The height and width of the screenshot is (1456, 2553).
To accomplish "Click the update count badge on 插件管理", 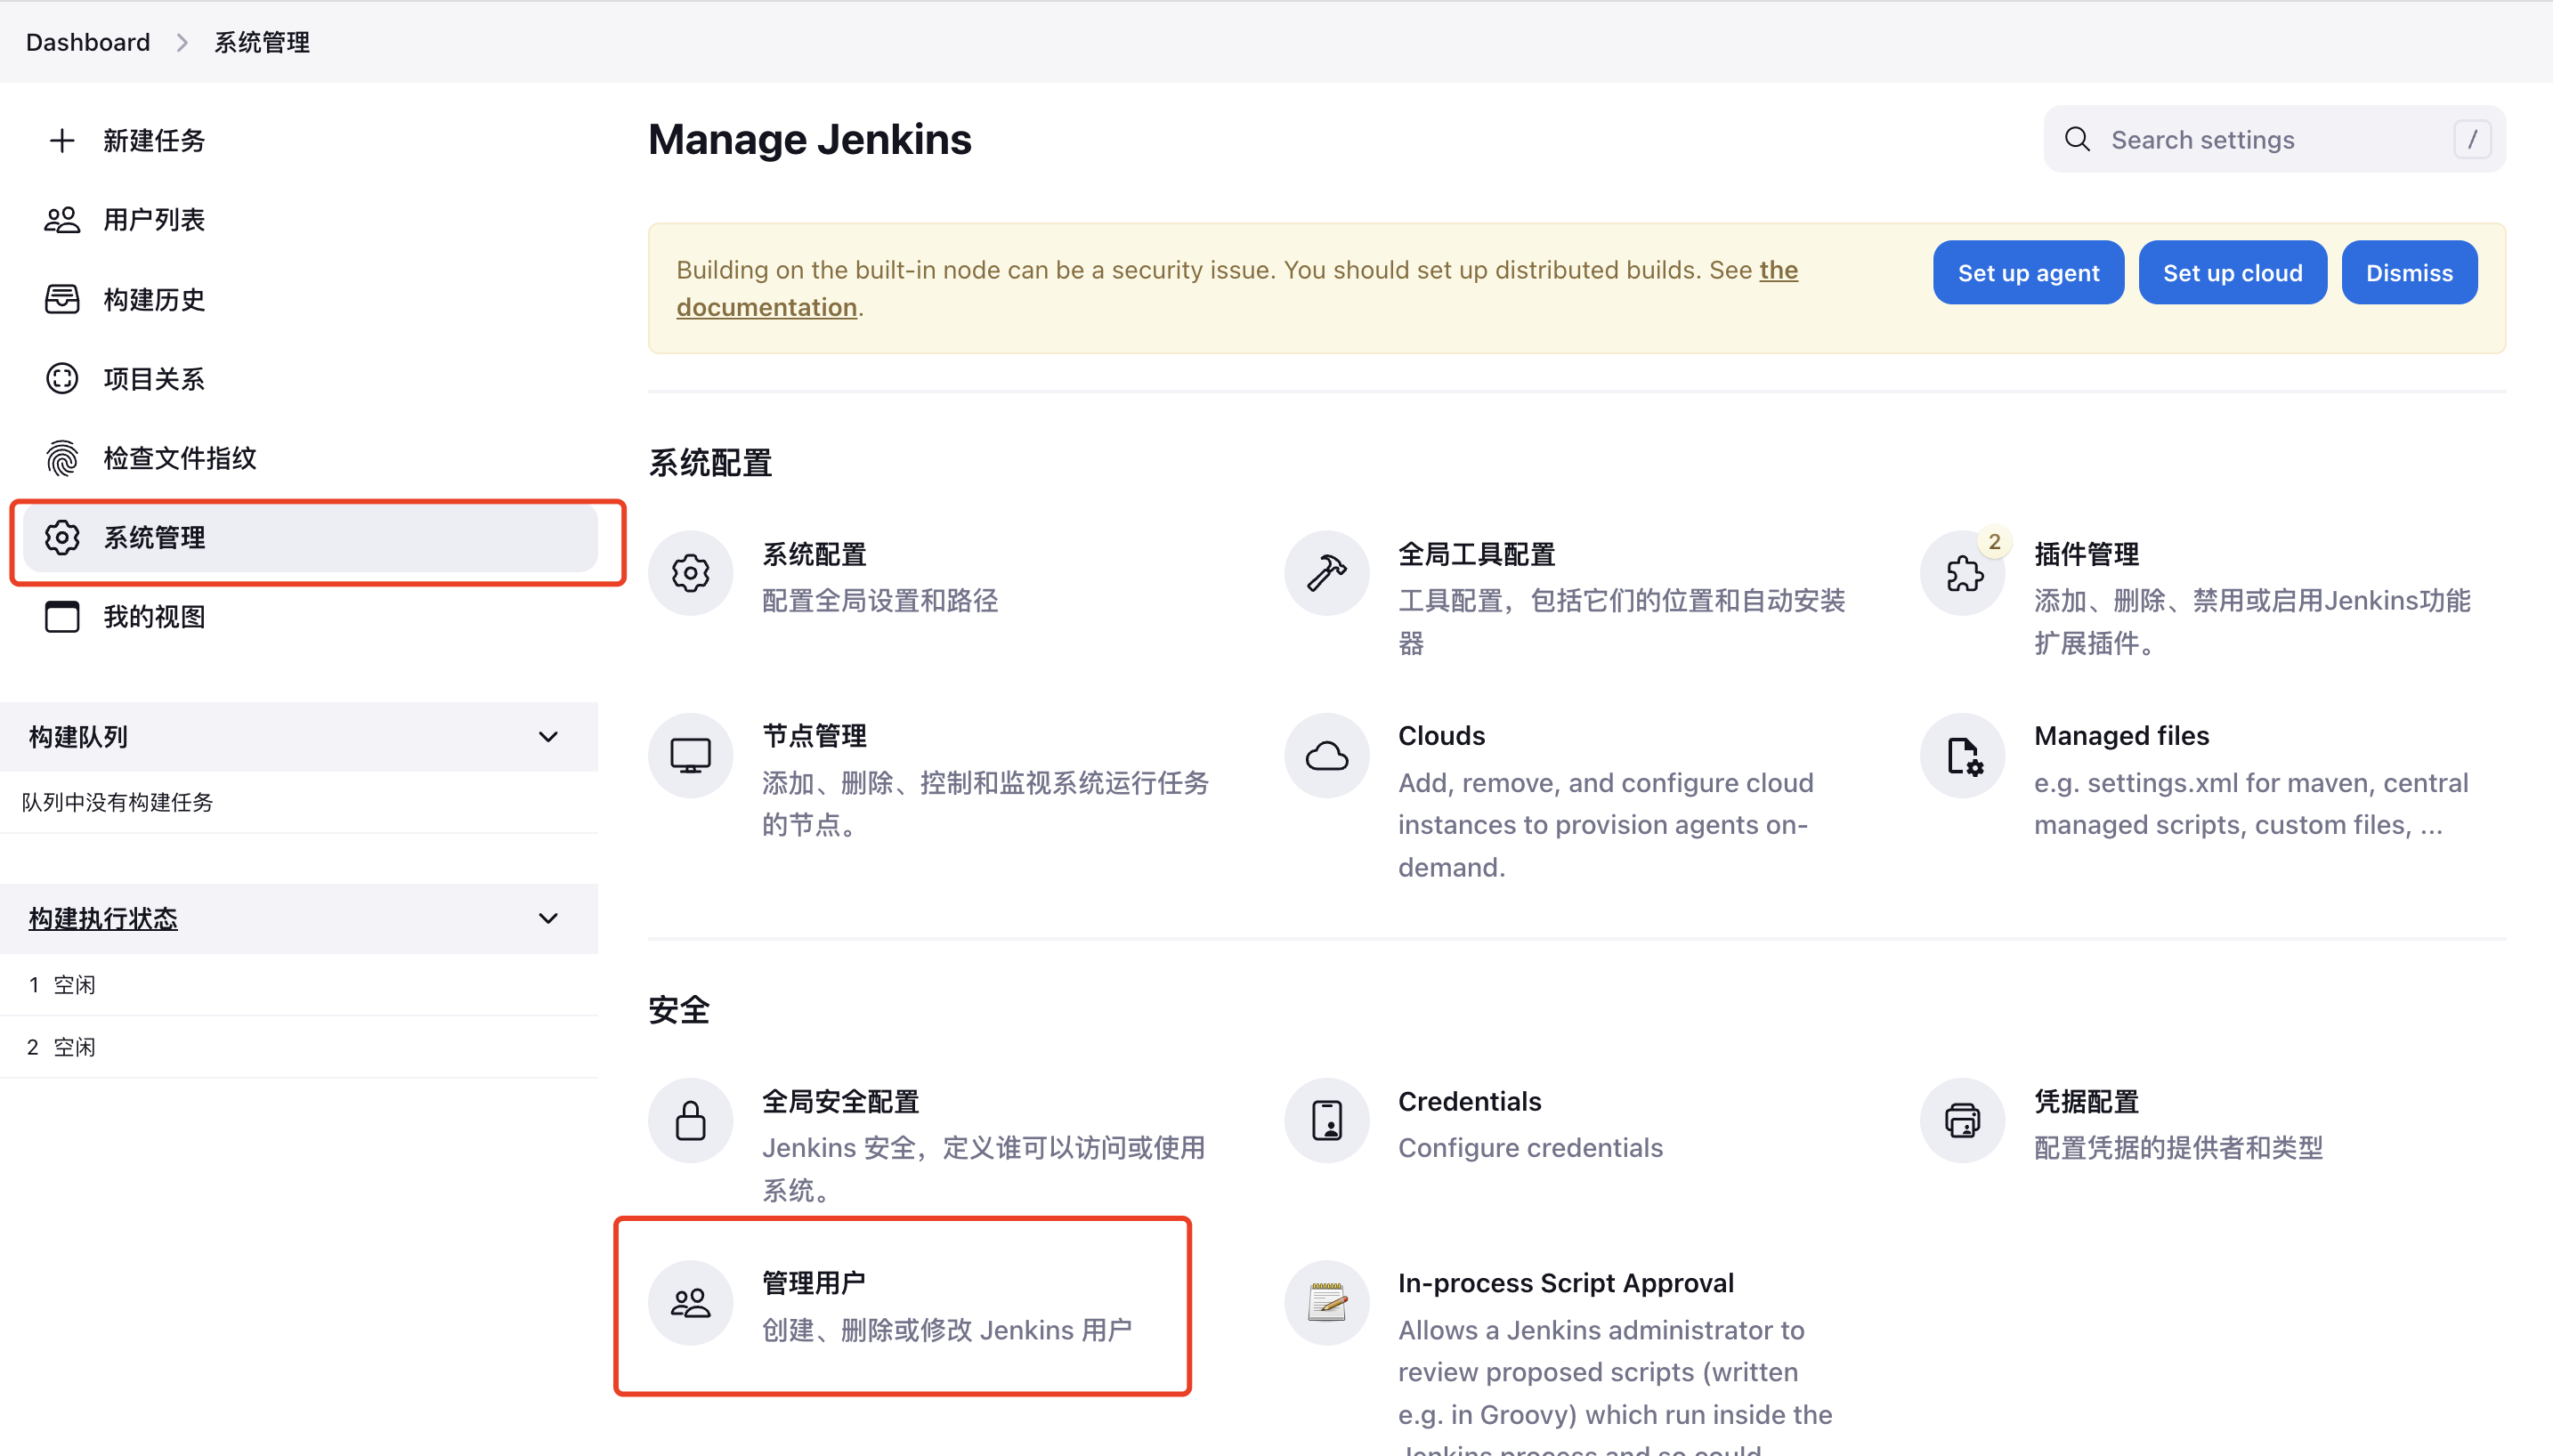I will pyautogui.click(x=1994, y=541).
